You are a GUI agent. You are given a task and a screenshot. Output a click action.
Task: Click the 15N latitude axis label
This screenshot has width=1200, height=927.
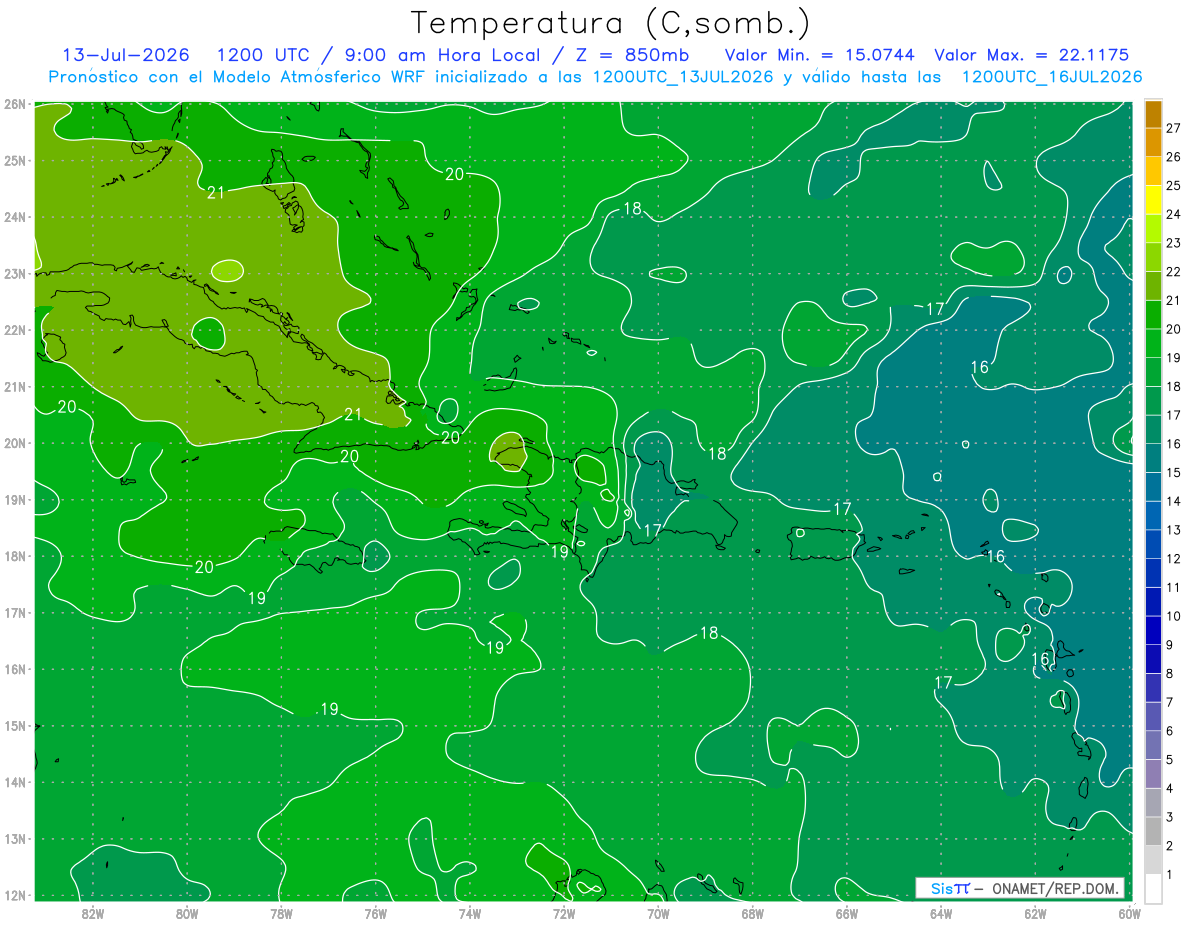click(x=14, y=725)
